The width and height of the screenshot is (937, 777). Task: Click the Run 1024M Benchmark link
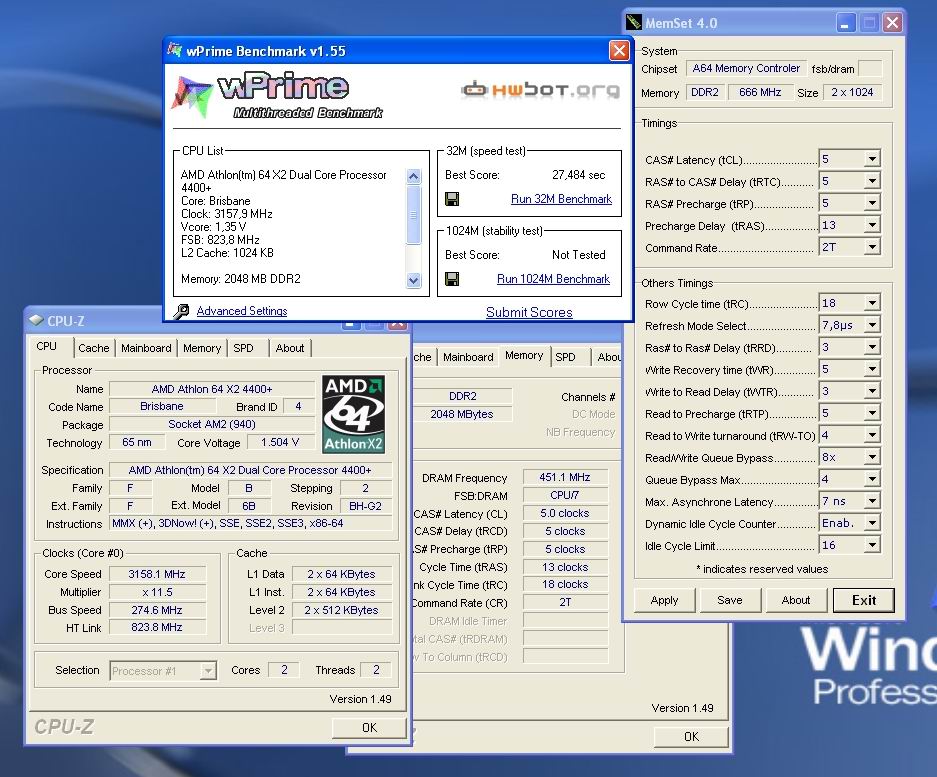pos(553,279)
